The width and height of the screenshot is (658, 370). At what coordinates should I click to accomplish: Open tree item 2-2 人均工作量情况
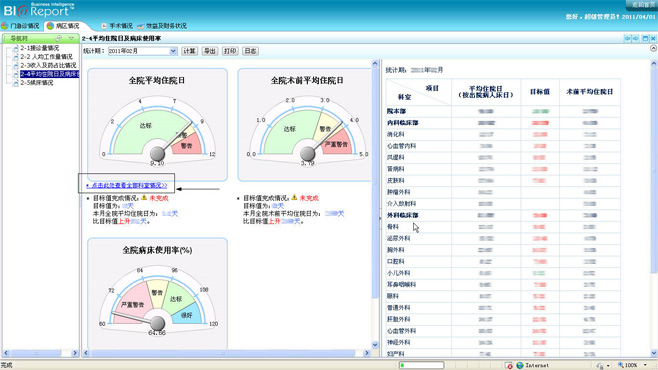[x=46, y=57]
